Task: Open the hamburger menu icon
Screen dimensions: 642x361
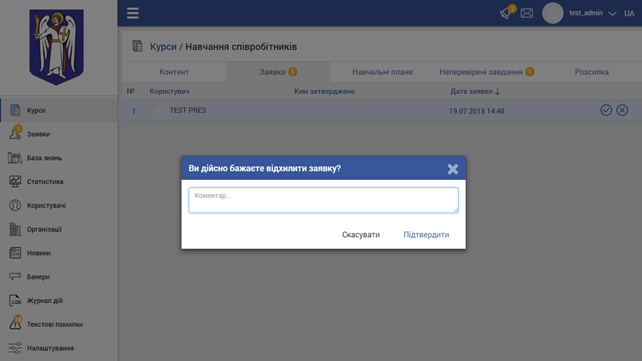Action: tap(132, 13)
